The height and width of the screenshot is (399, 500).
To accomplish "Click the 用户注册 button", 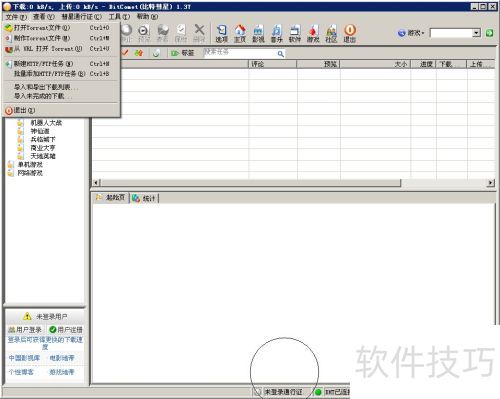I will [66, 330].
